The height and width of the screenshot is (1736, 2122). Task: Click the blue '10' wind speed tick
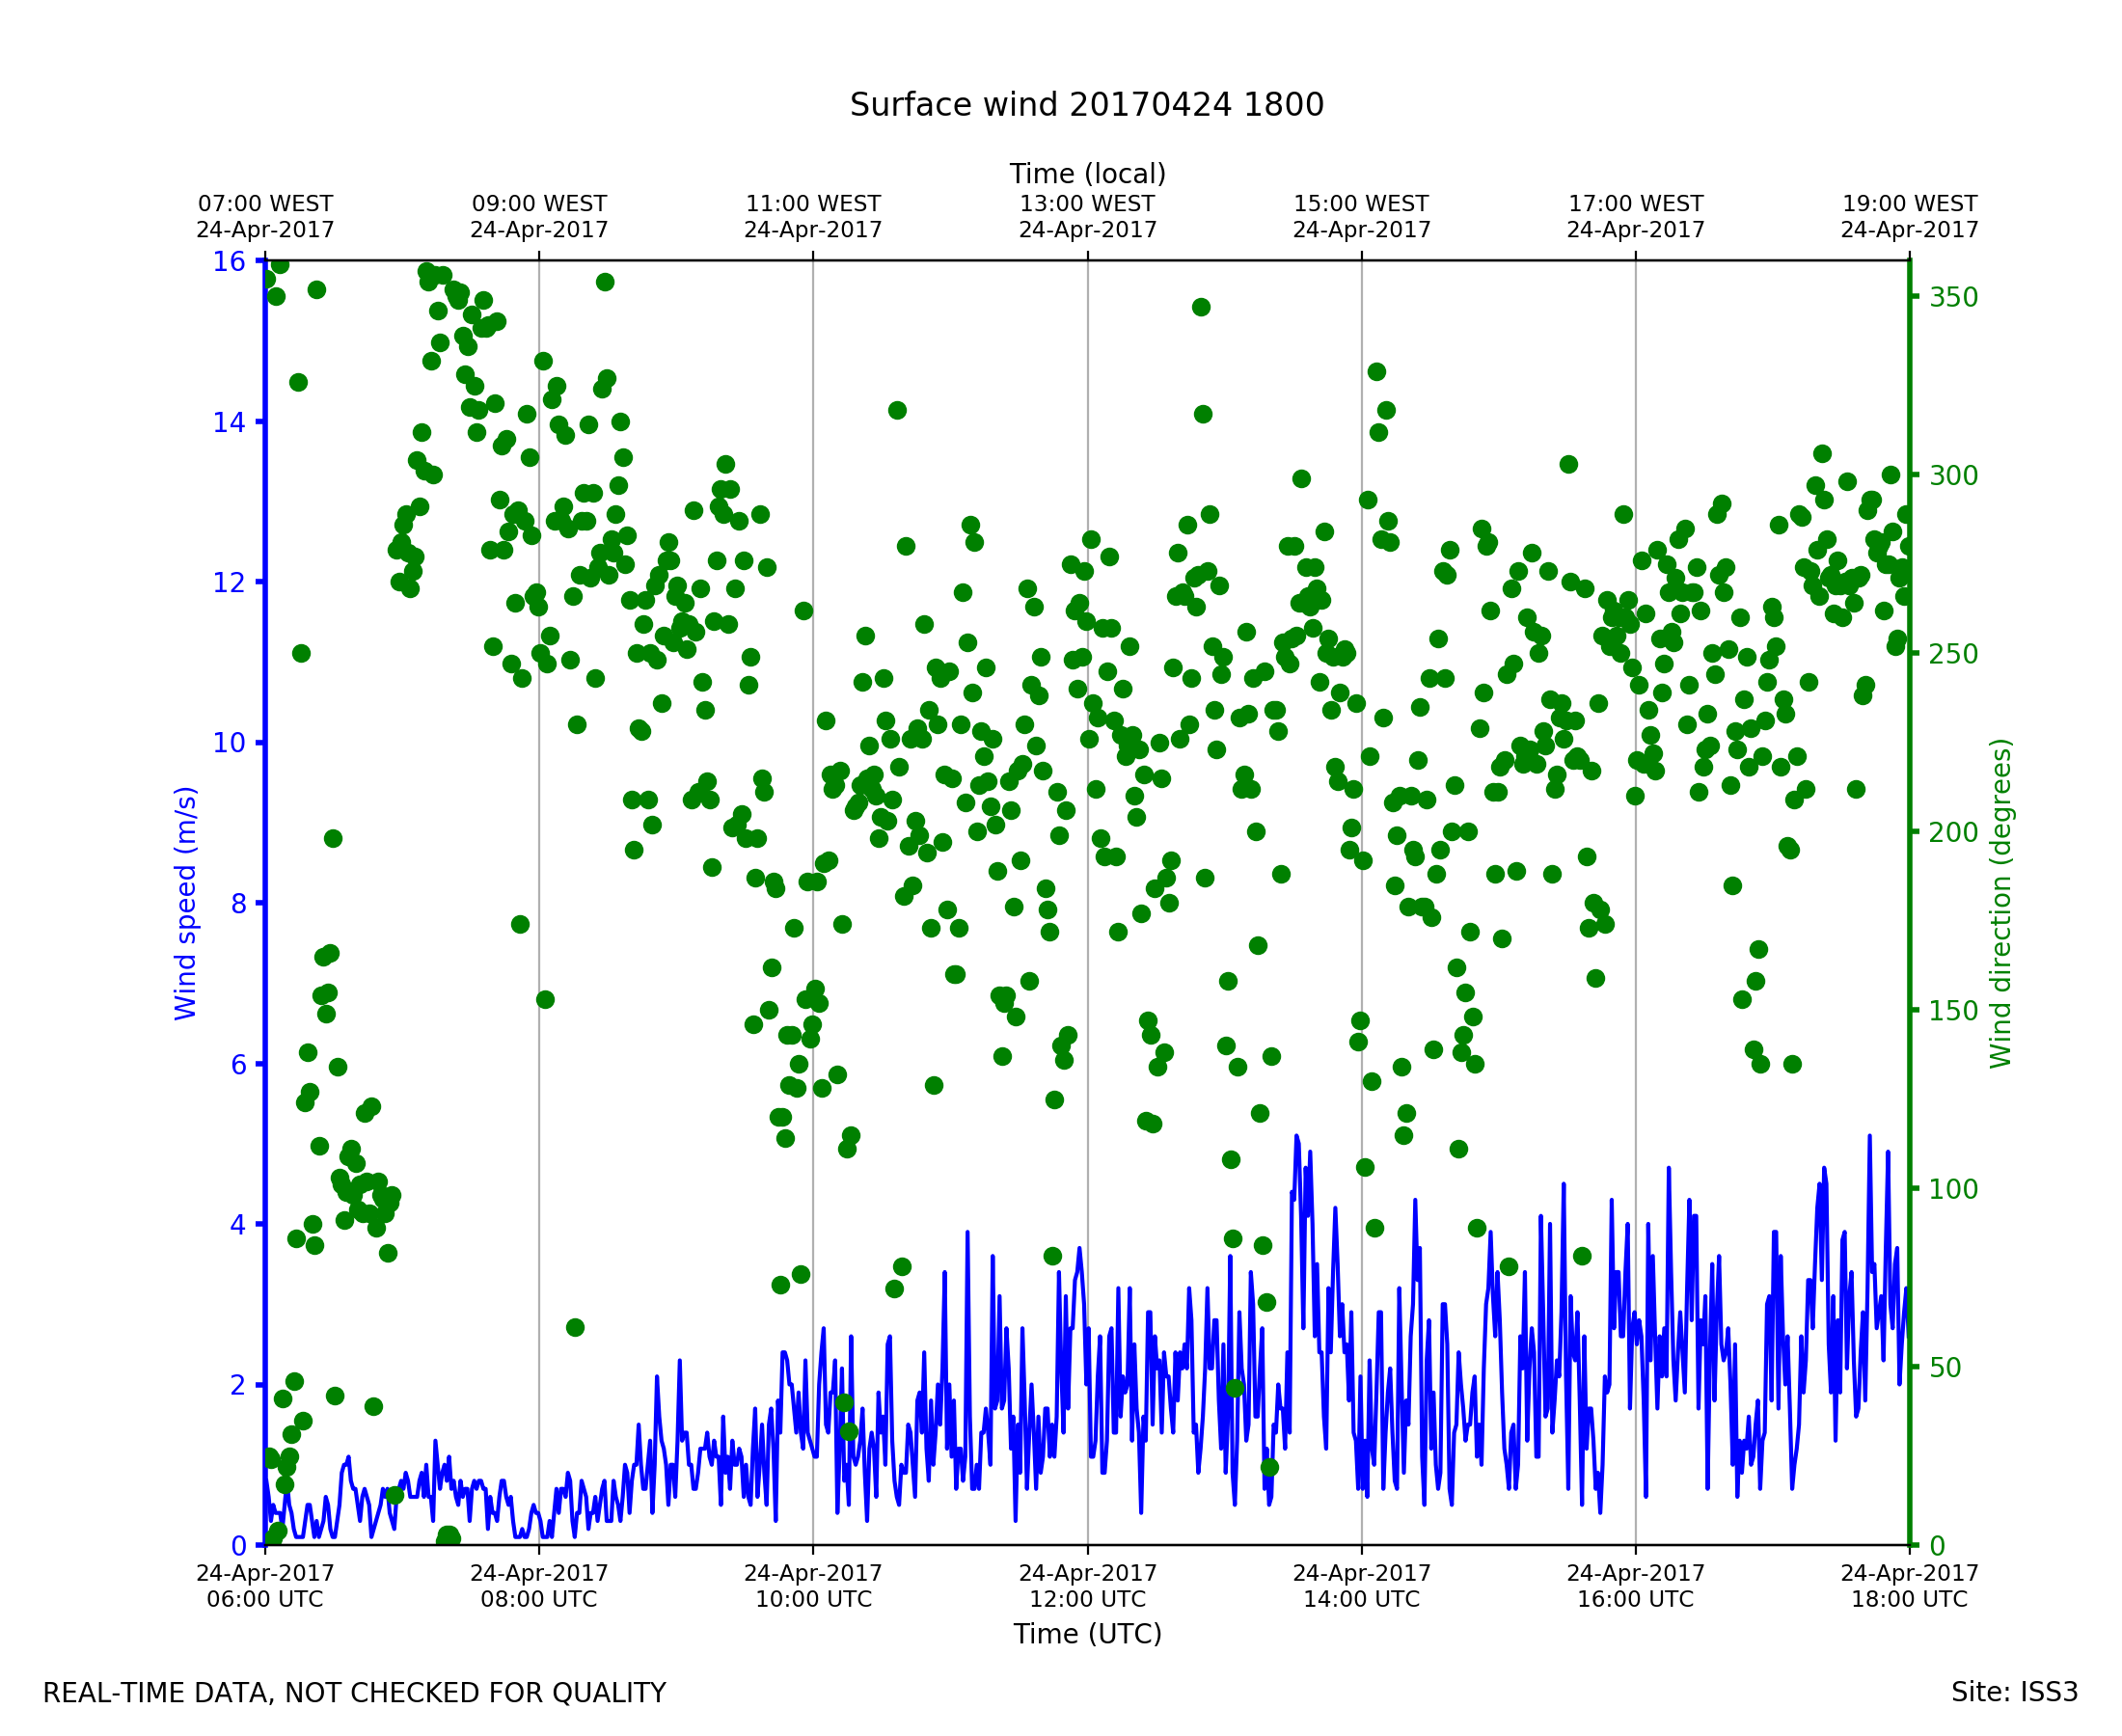tap(228, 743)
